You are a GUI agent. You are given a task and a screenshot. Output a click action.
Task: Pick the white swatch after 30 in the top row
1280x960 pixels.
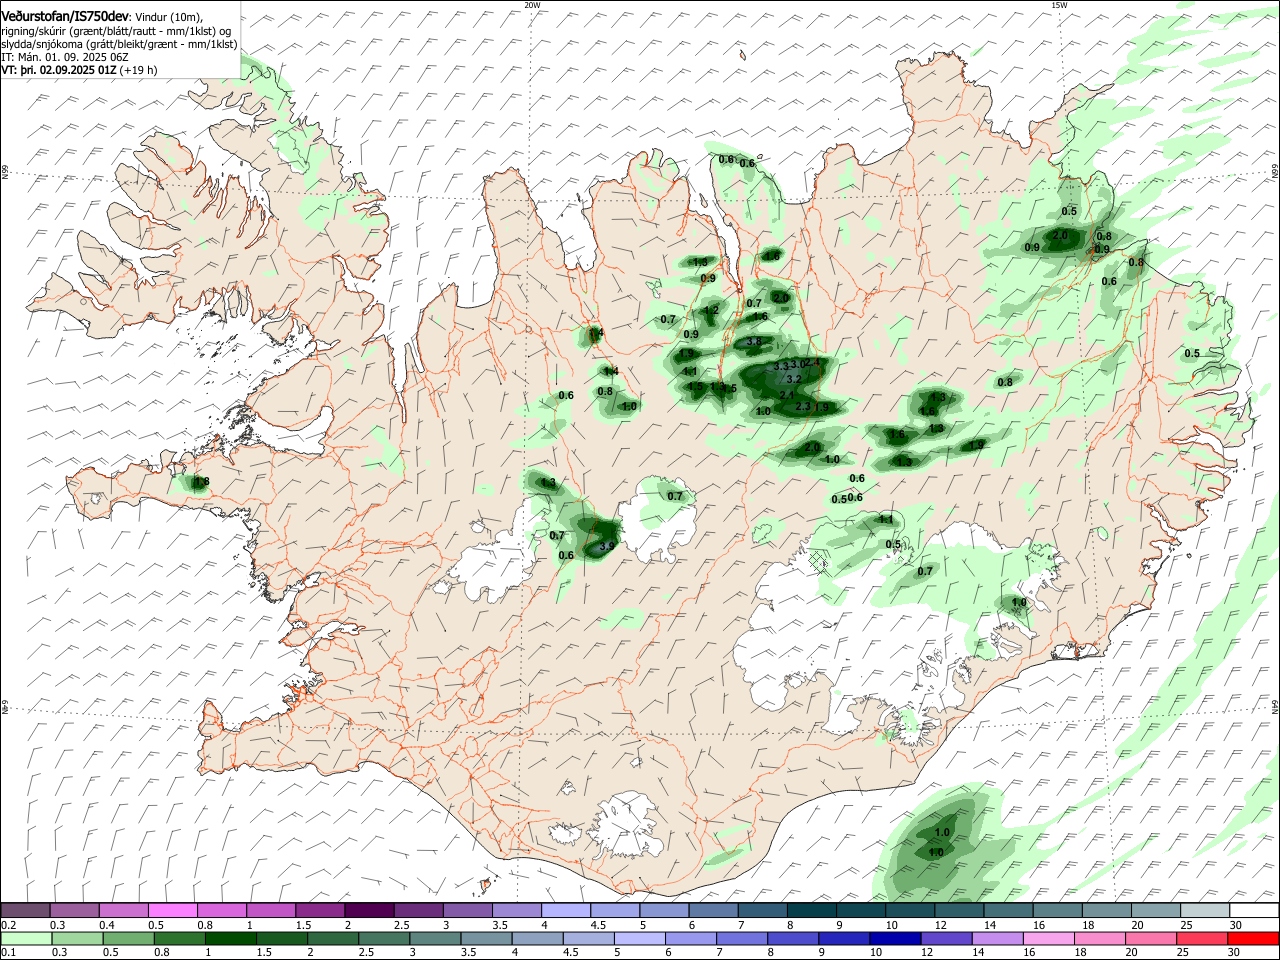(1256, 911)
